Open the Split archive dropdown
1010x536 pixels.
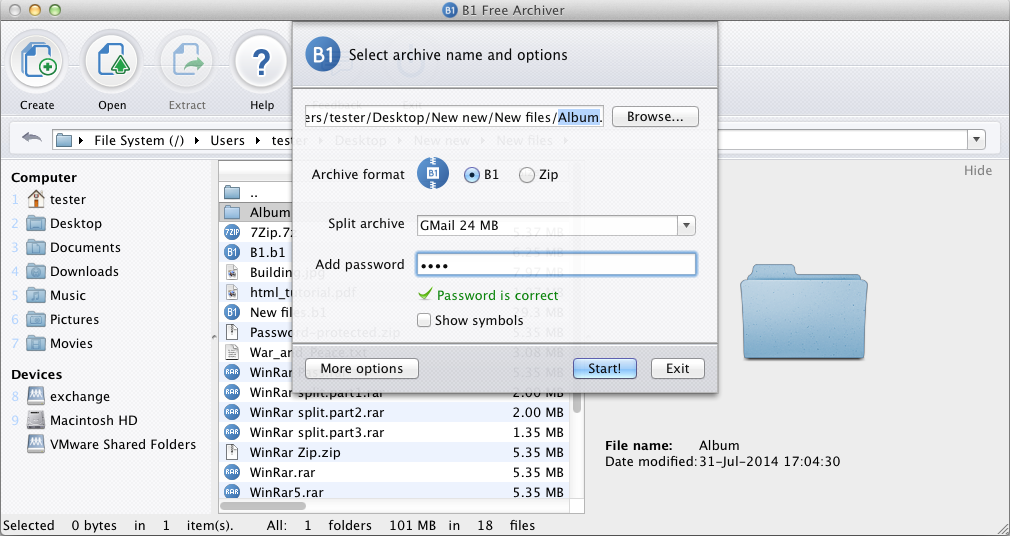pyautogui.click(x=685, y=225)
